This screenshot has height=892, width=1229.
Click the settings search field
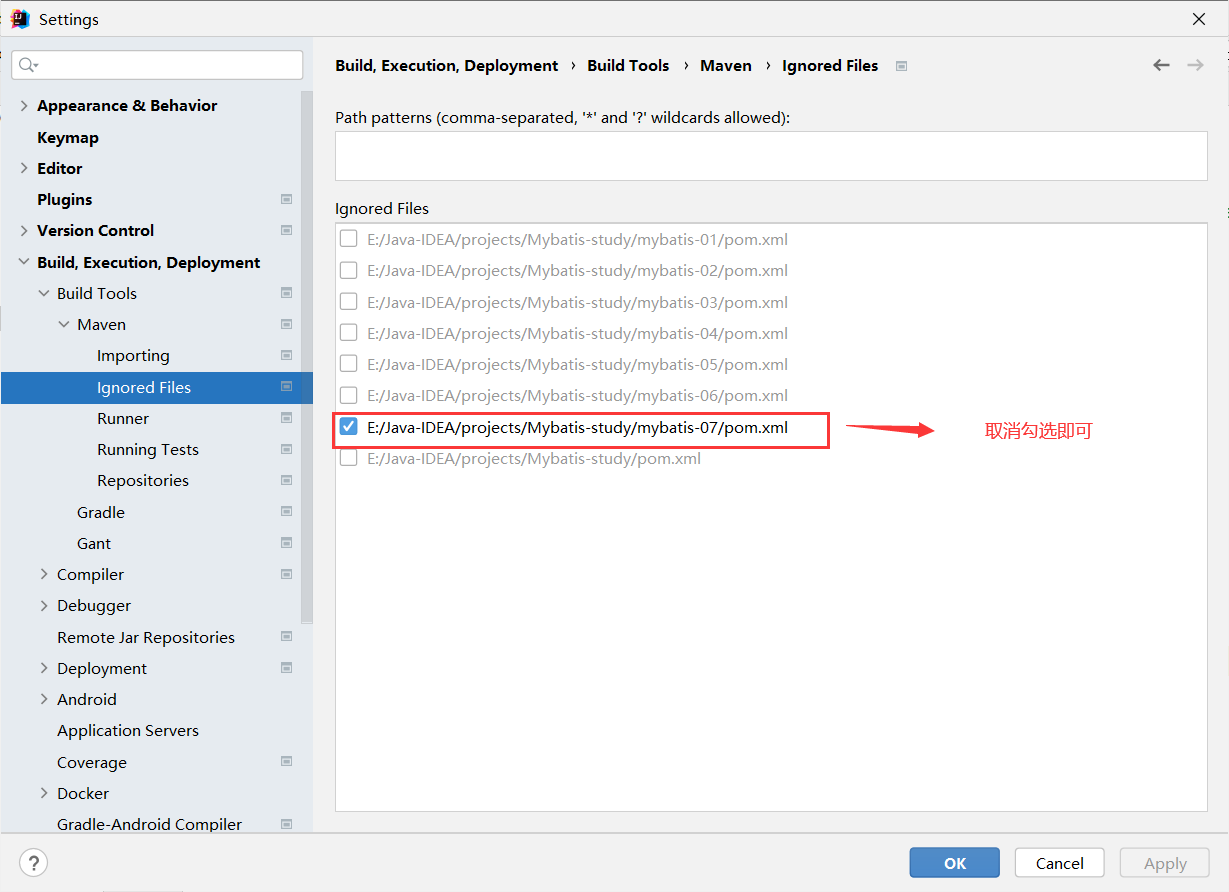coord(157,65)
